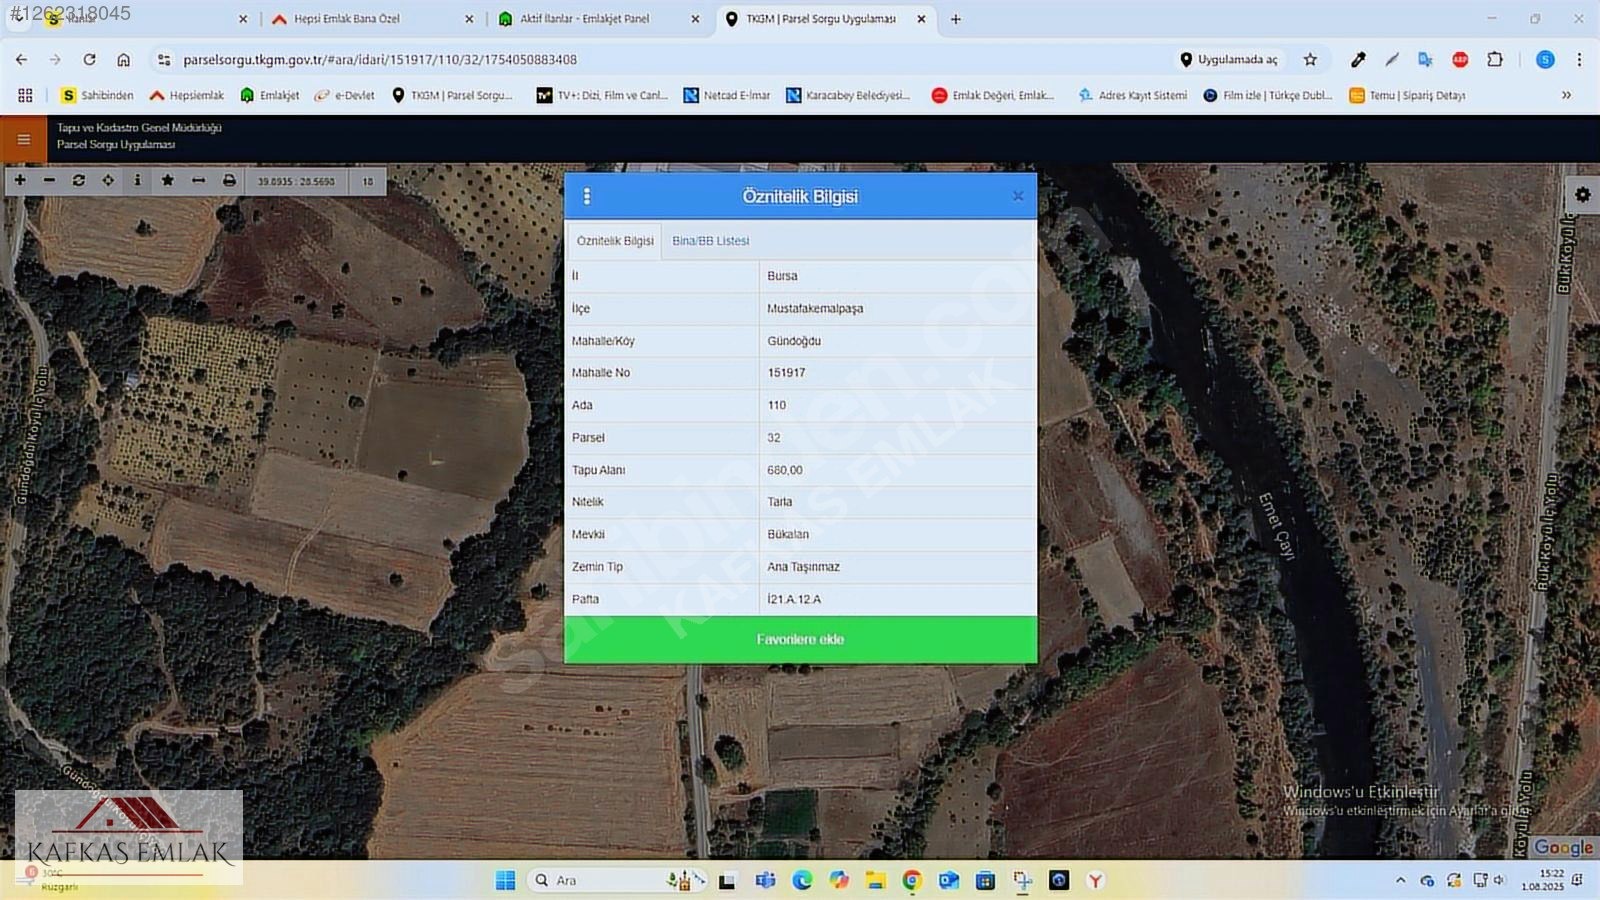Go back to the previous page
The height and width of the screenshot is (900, 1600).
click(21, 60)
